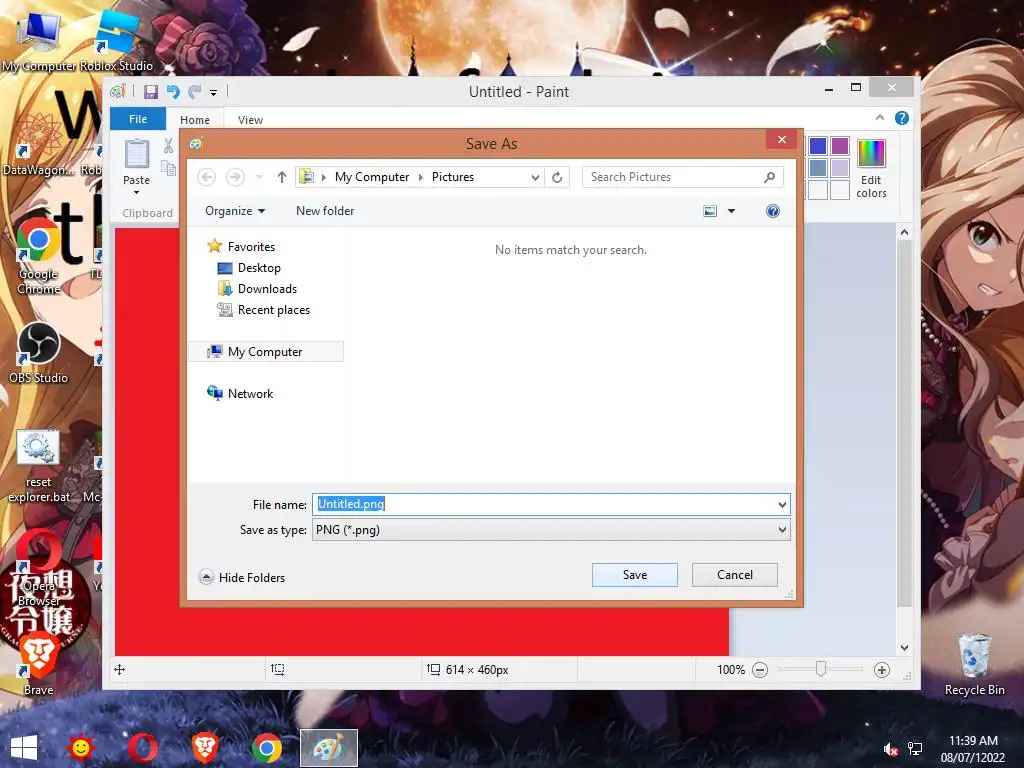Click the Redo arrow in Paint's title bar
The image size is (1024, 768).
[x=195, y=92]
